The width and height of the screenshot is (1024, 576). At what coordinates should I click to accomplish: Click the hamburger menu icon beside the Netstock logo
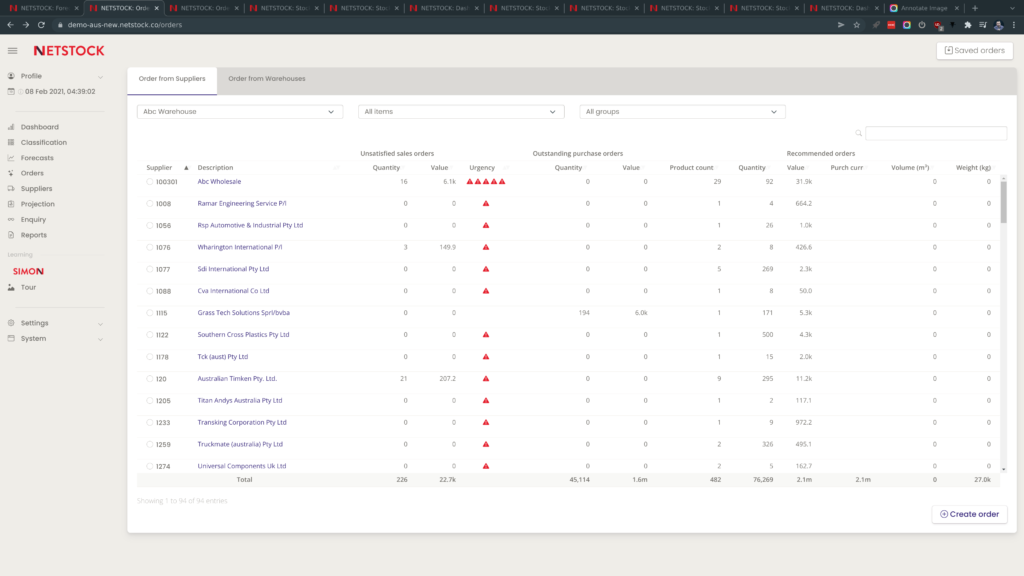point(12,50)
